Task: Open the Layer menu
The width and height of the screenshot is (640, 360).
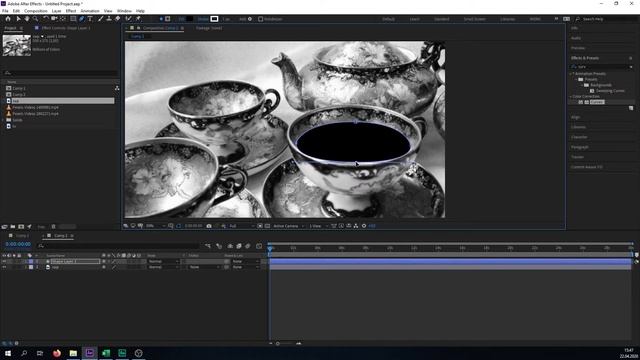Action: (57, 11)
